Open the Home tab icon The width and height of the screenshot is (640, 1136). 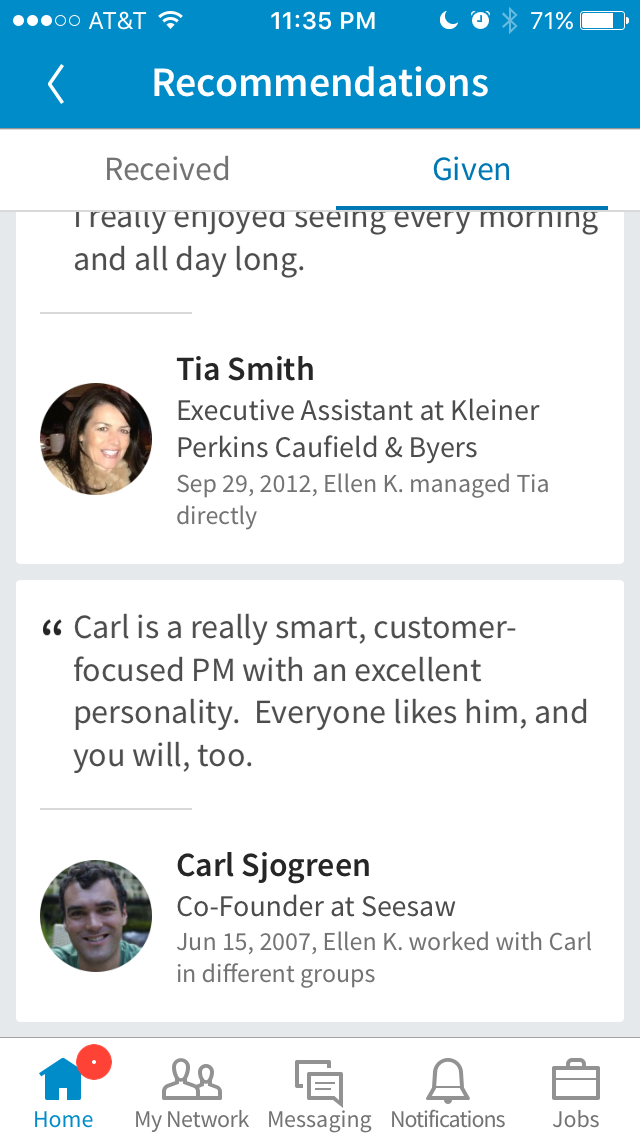point(62,1080)
